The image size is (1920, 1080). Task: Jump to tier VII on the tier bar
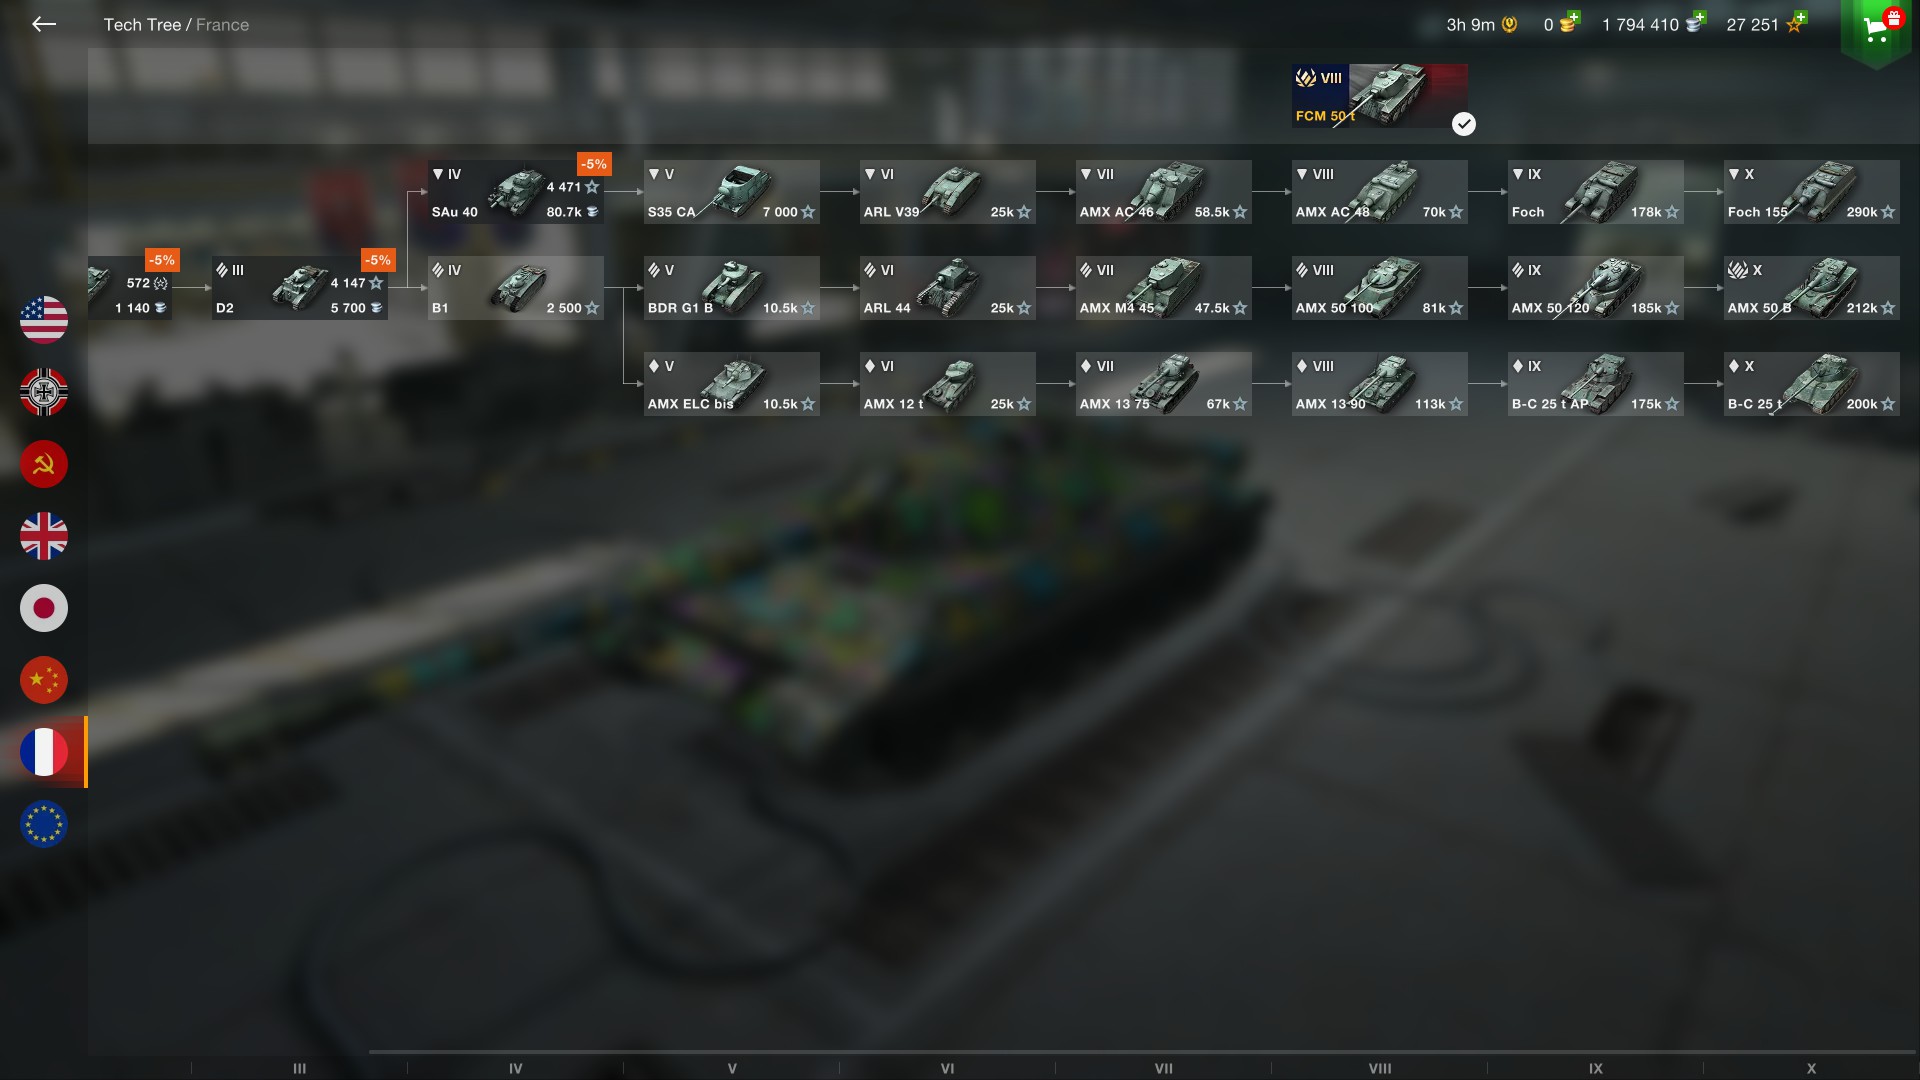pyautogui.click(x=1164, y=1068)
